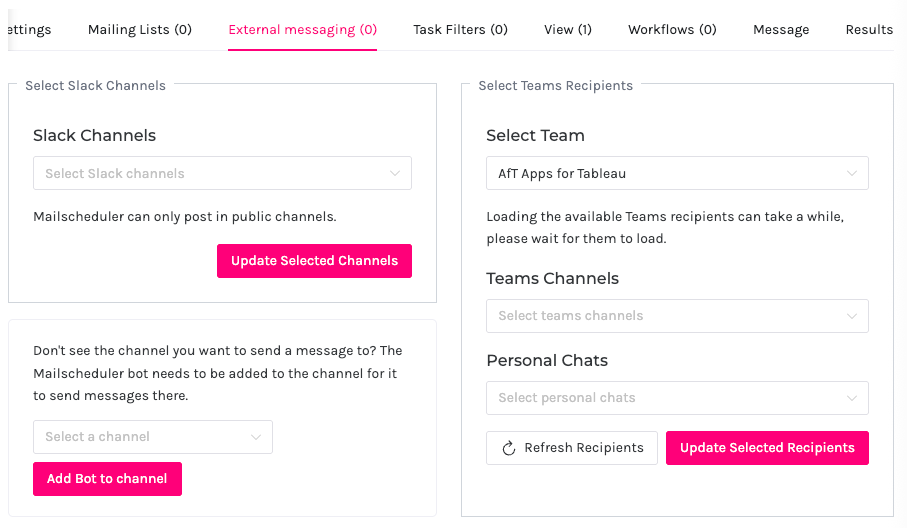Screen dimensions: 907x528
Task: Open the Select a channel dropdown
Action: (x=140, y=437)
